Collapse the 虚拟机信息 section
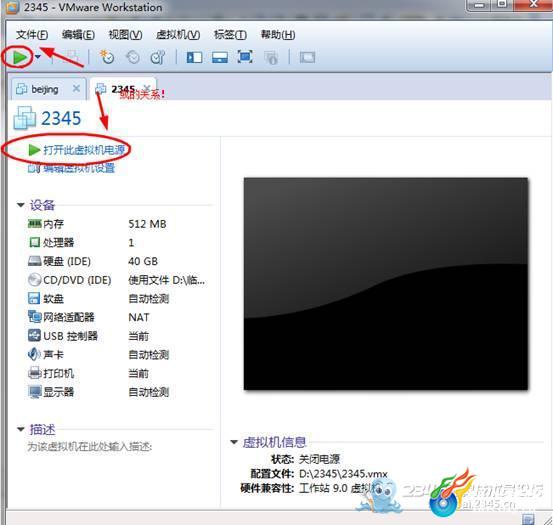This screenshot has width=553, height=525. coord(234,442)
